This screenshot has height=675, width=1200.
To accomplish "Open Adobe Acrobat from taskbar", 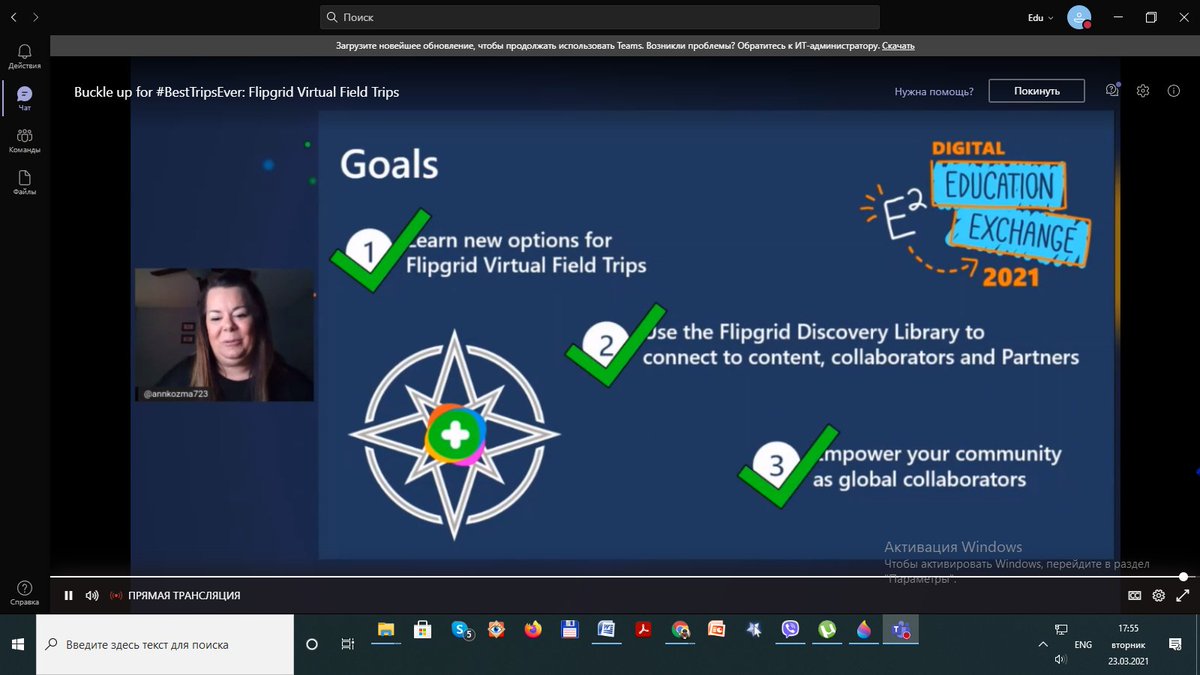I will (644, 630).
